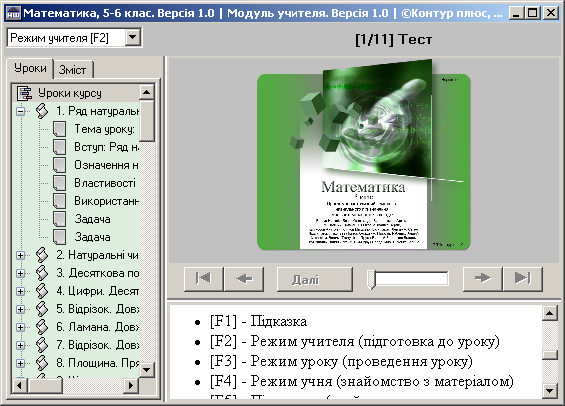The width and height of the screenshot is (565, 406).
Task: Go to previous slide arrow button
Action: 244,279
